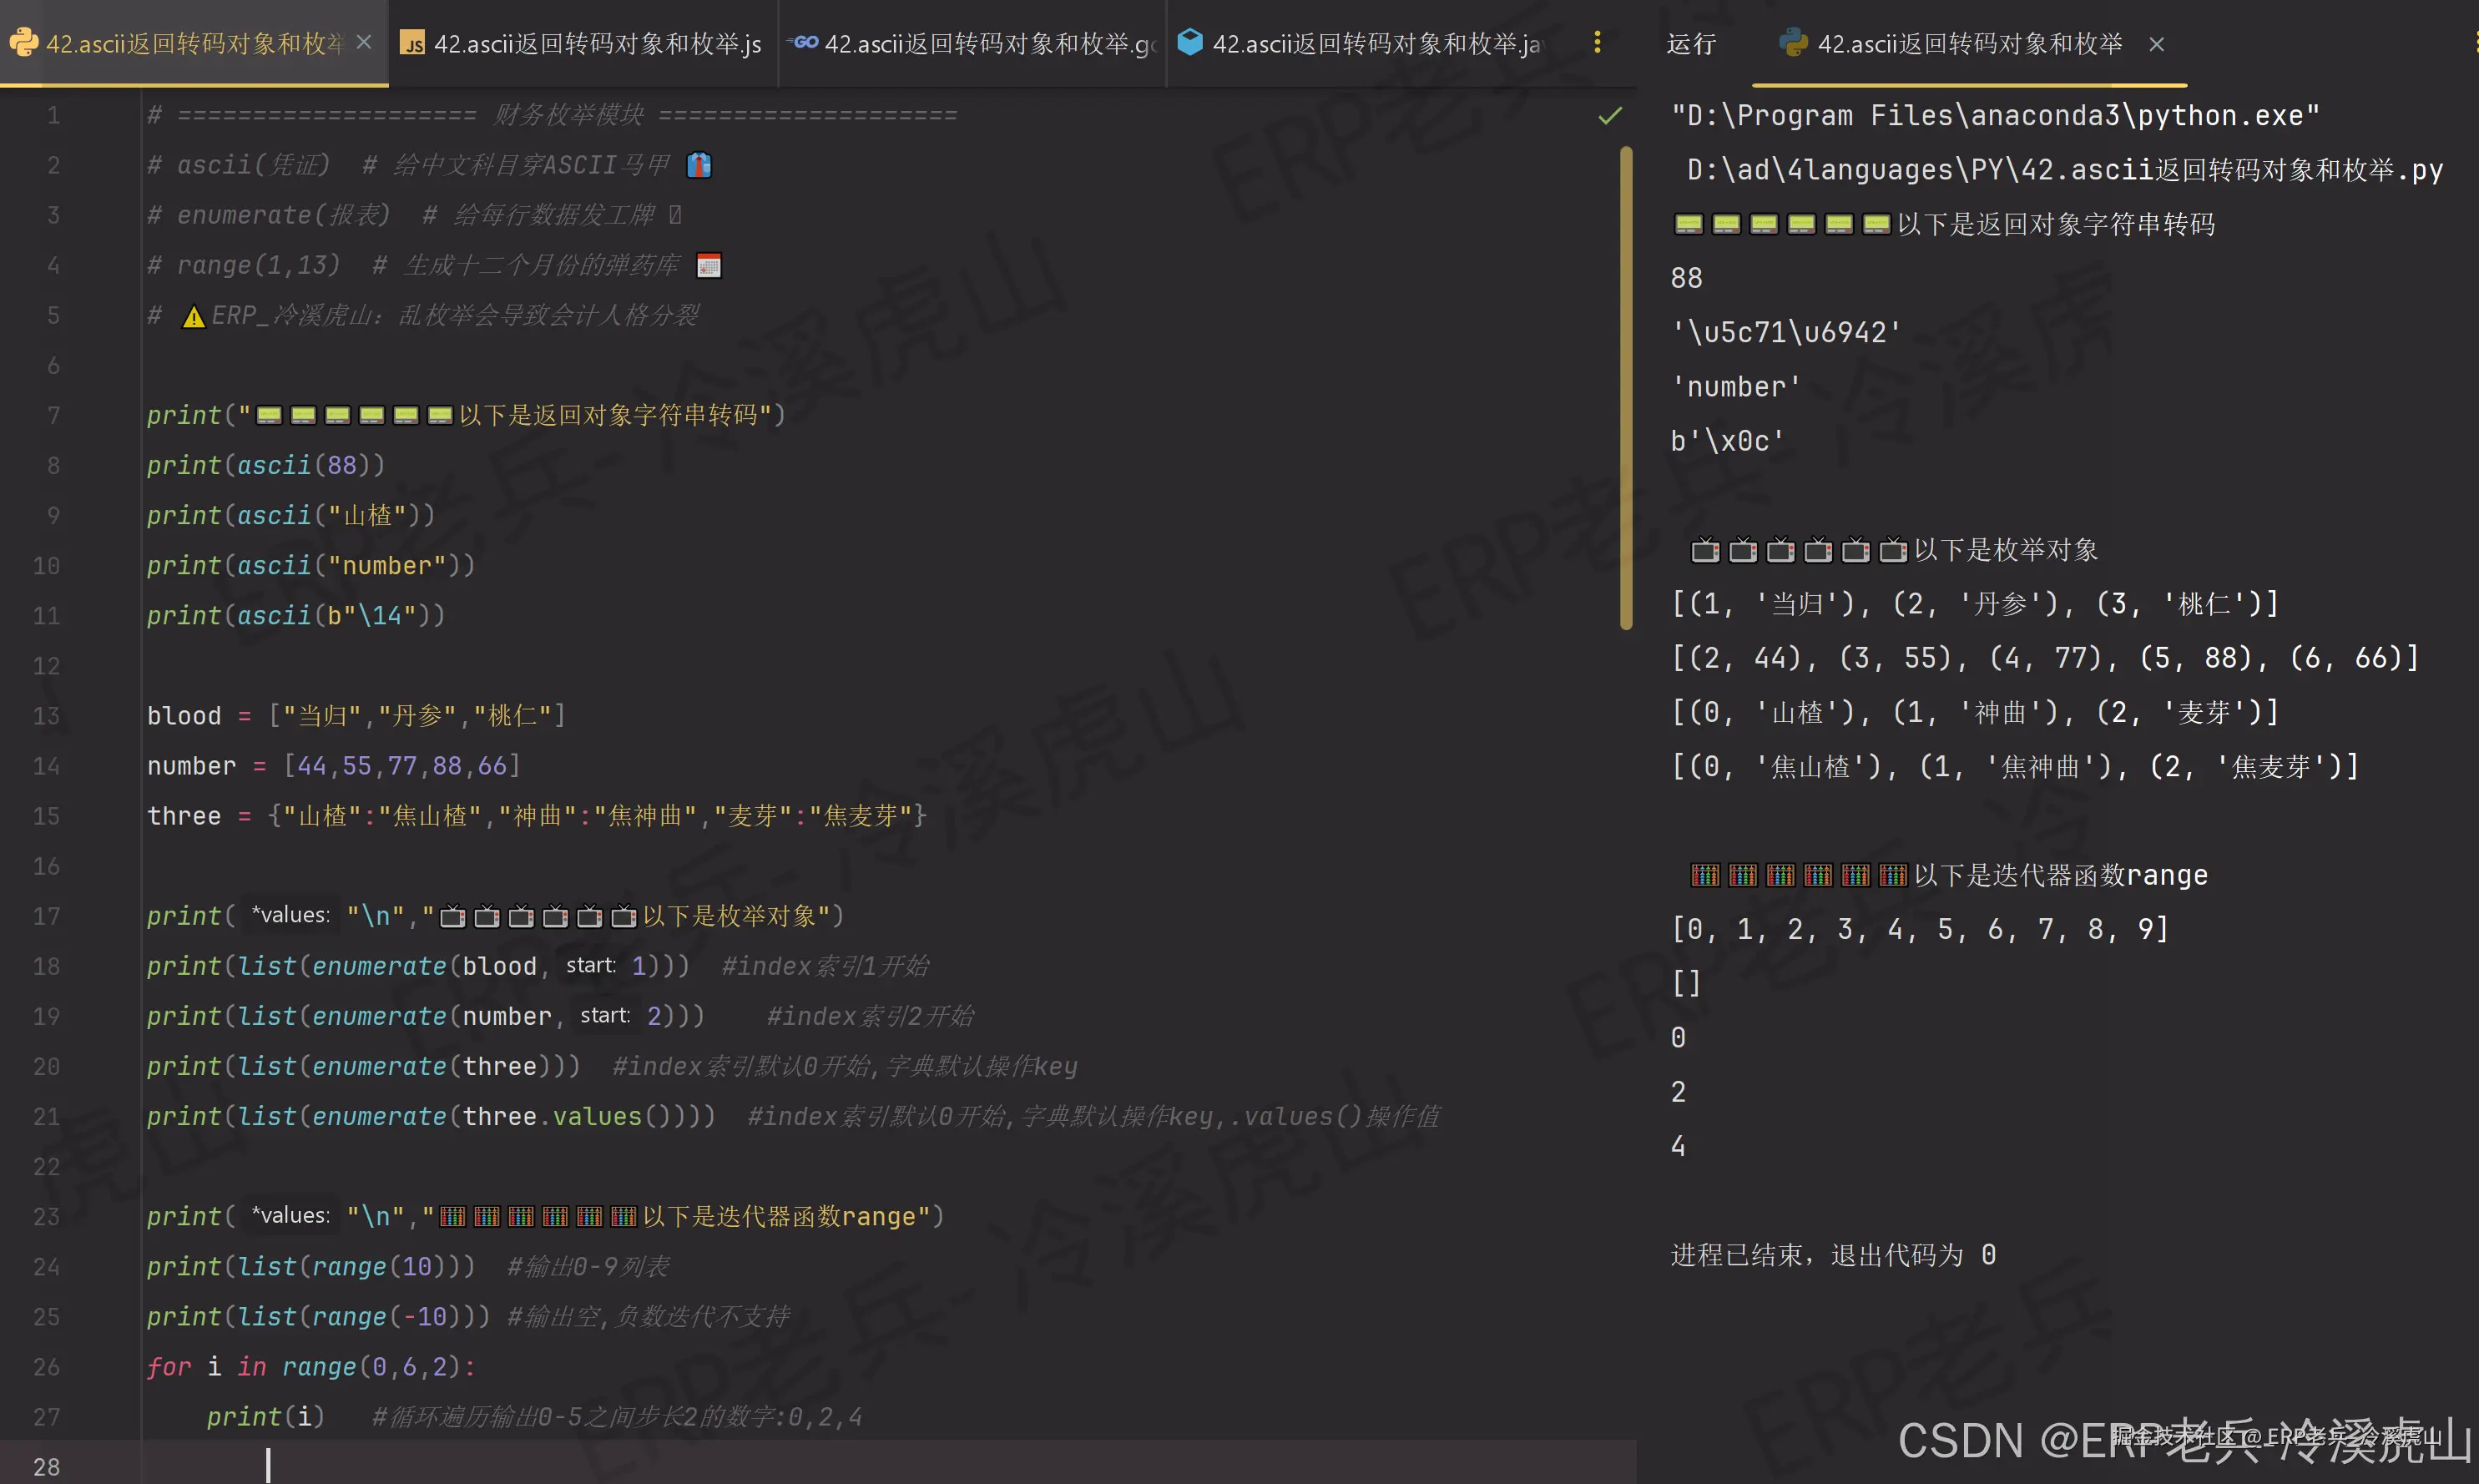Click the number list assignment line
Viewport: 2479px width, 1484px height.
[x=334, y=766]
